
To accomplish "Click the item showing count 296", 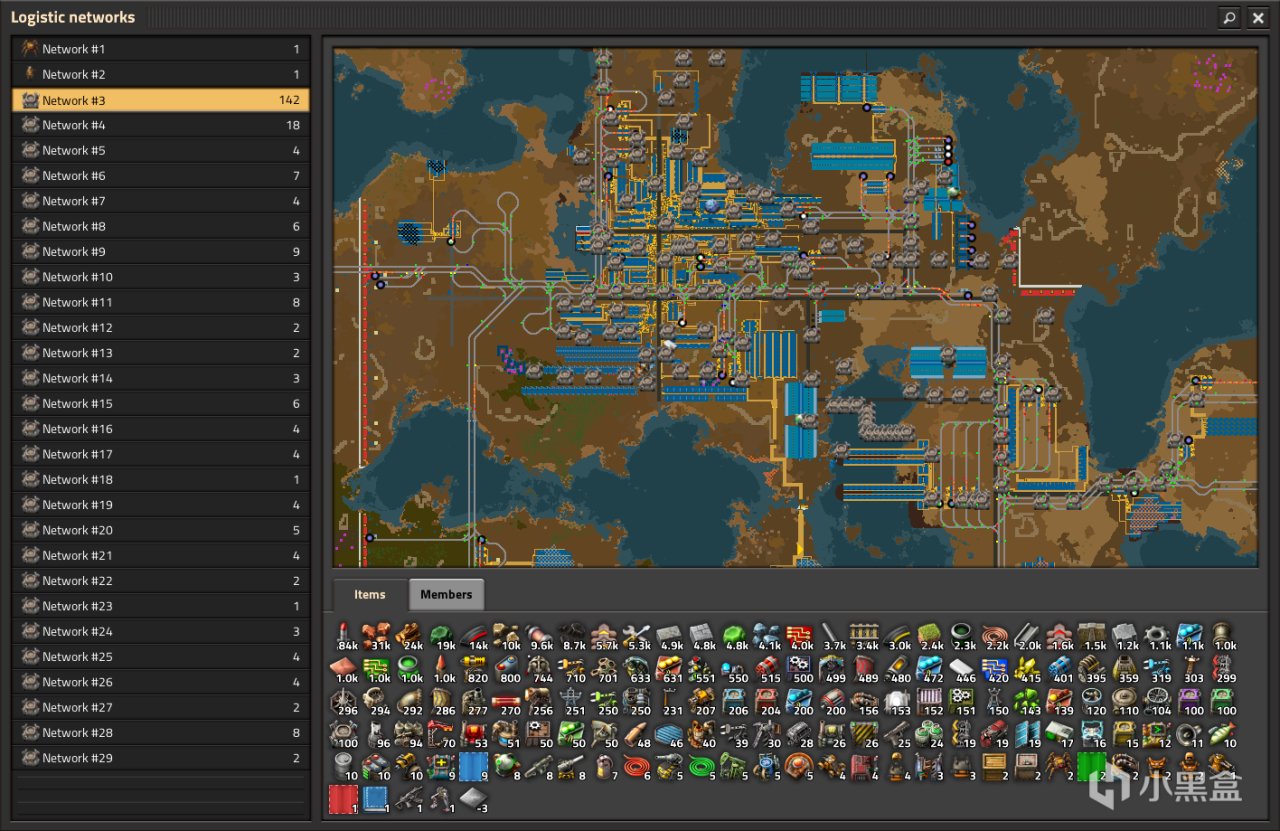I will click(344, 701).
